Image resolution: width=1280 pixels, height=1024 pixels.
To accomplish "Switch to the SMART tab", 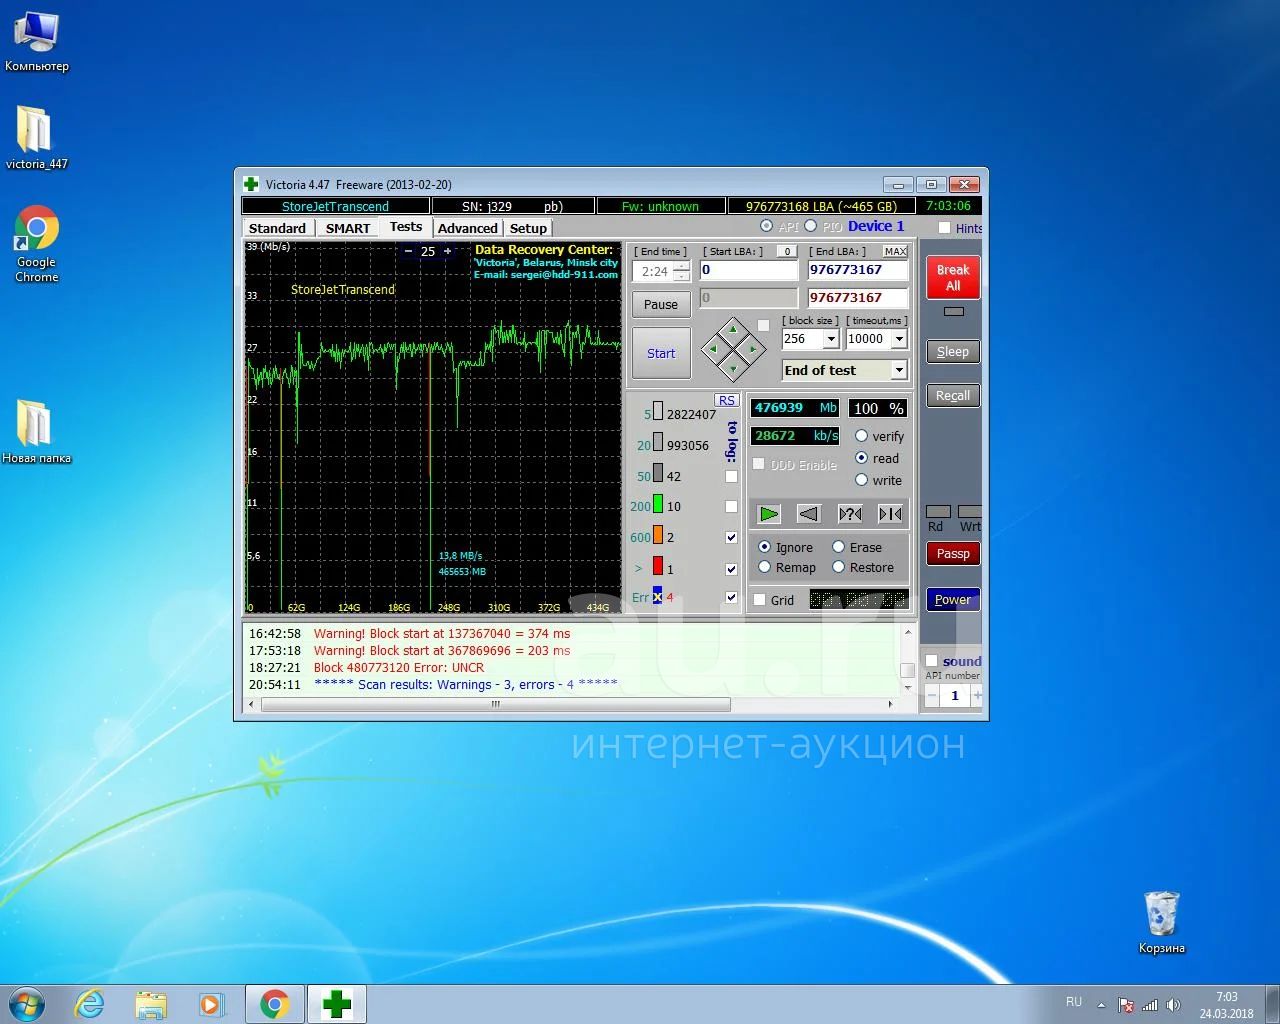I will (x=348, y=228).
